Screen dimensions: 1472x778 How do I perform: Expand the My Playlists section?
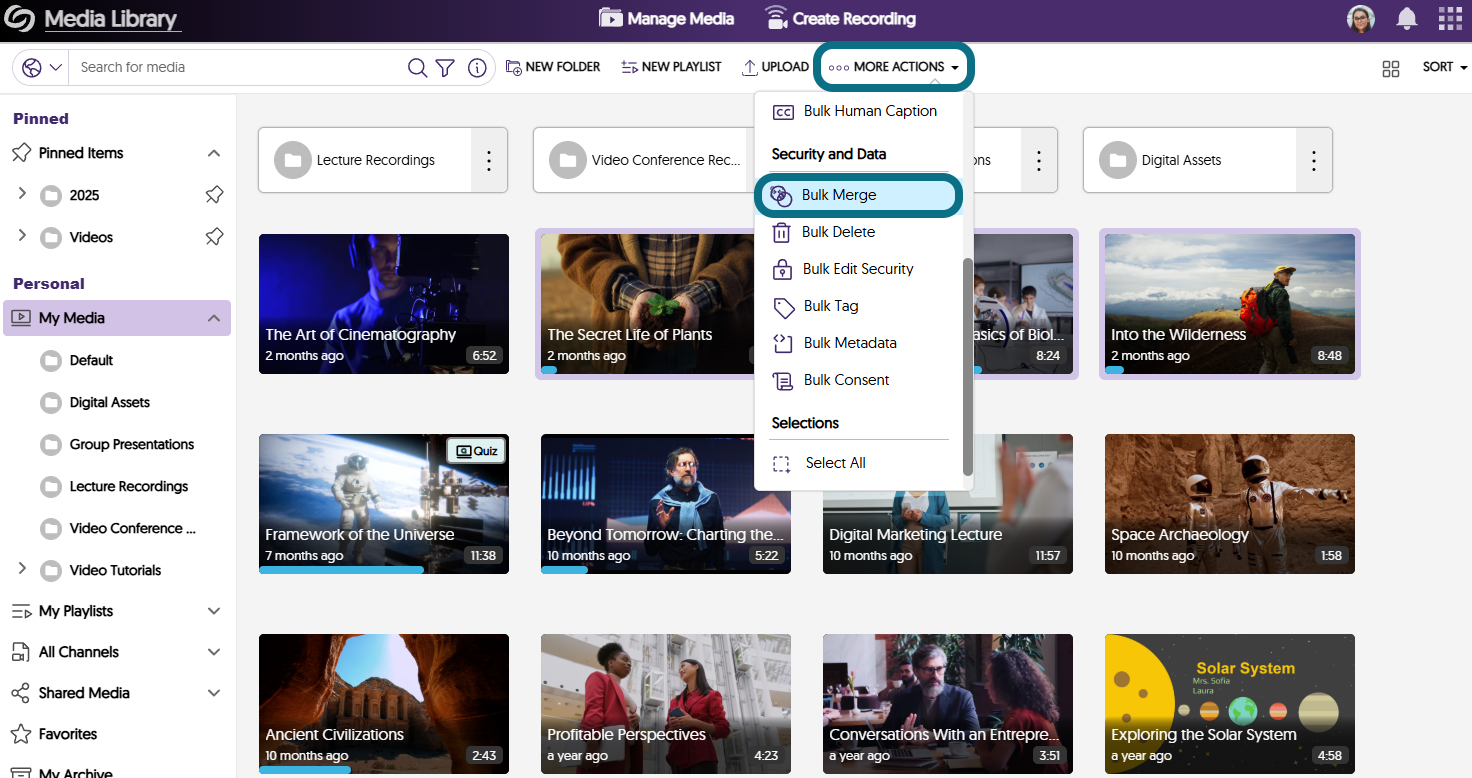click(213, 611)
